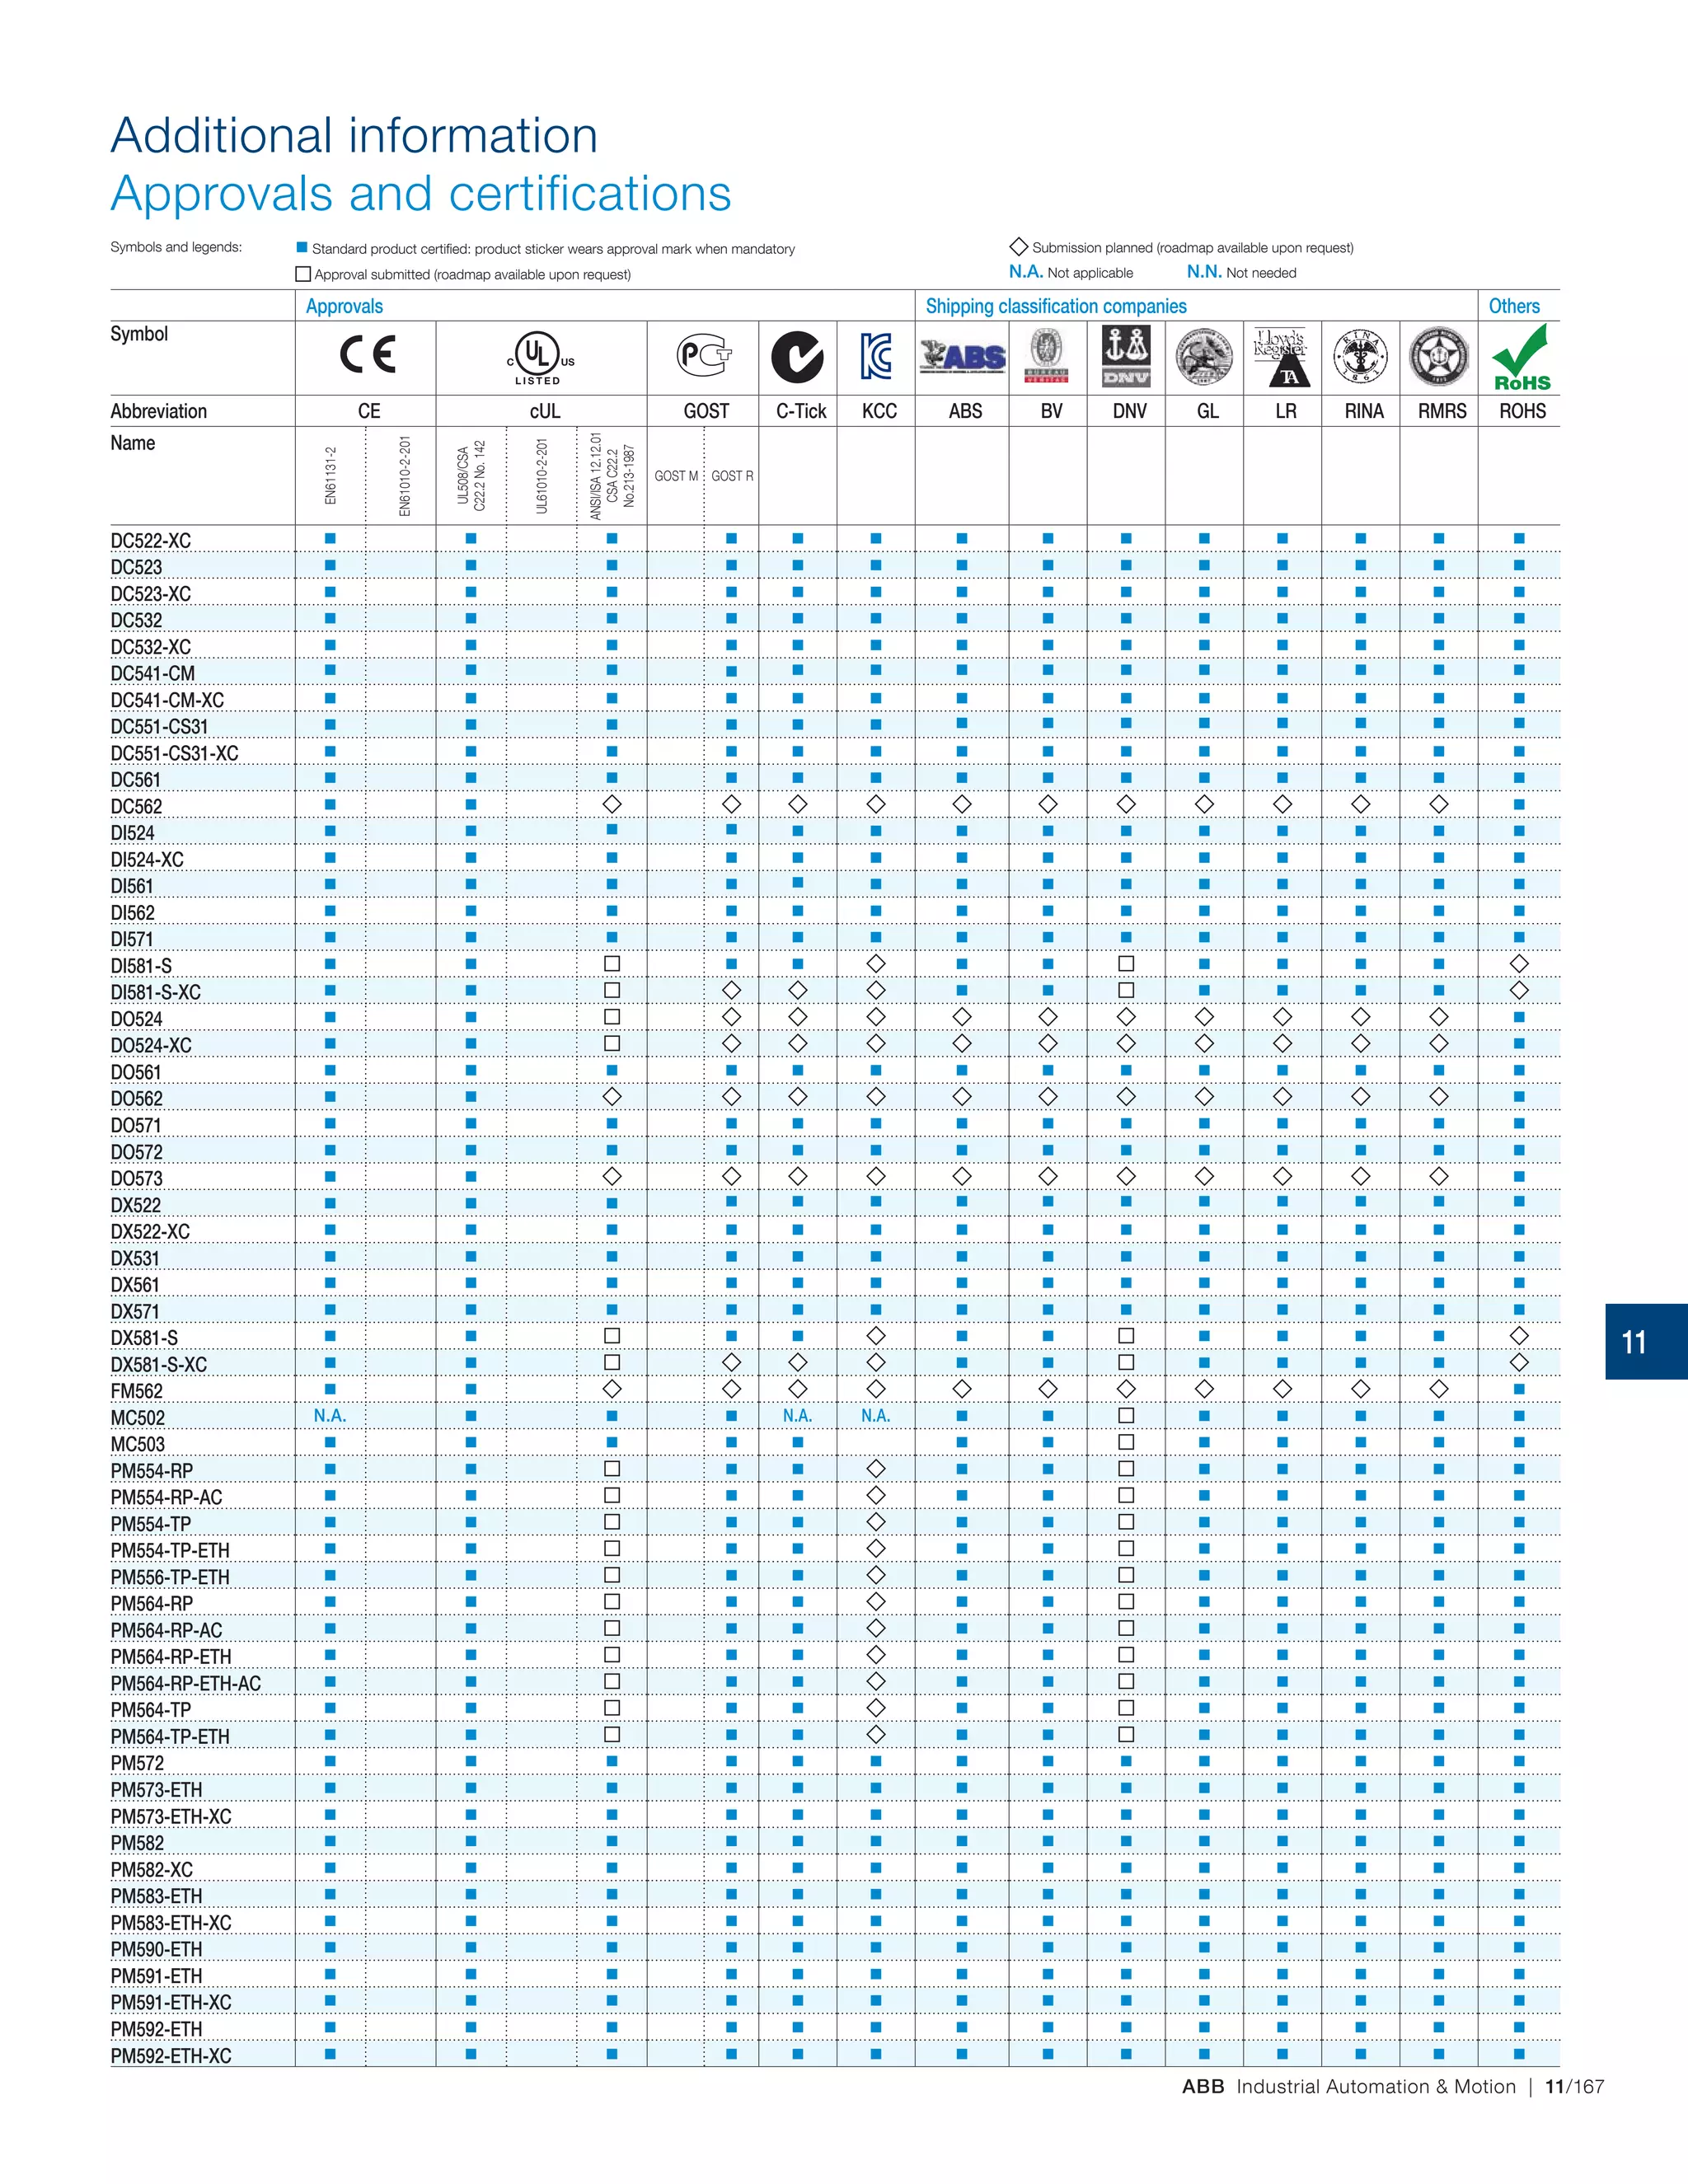1688x2184 pixels.
Task: Click the CE mark symbol
Action: [367, 355]
